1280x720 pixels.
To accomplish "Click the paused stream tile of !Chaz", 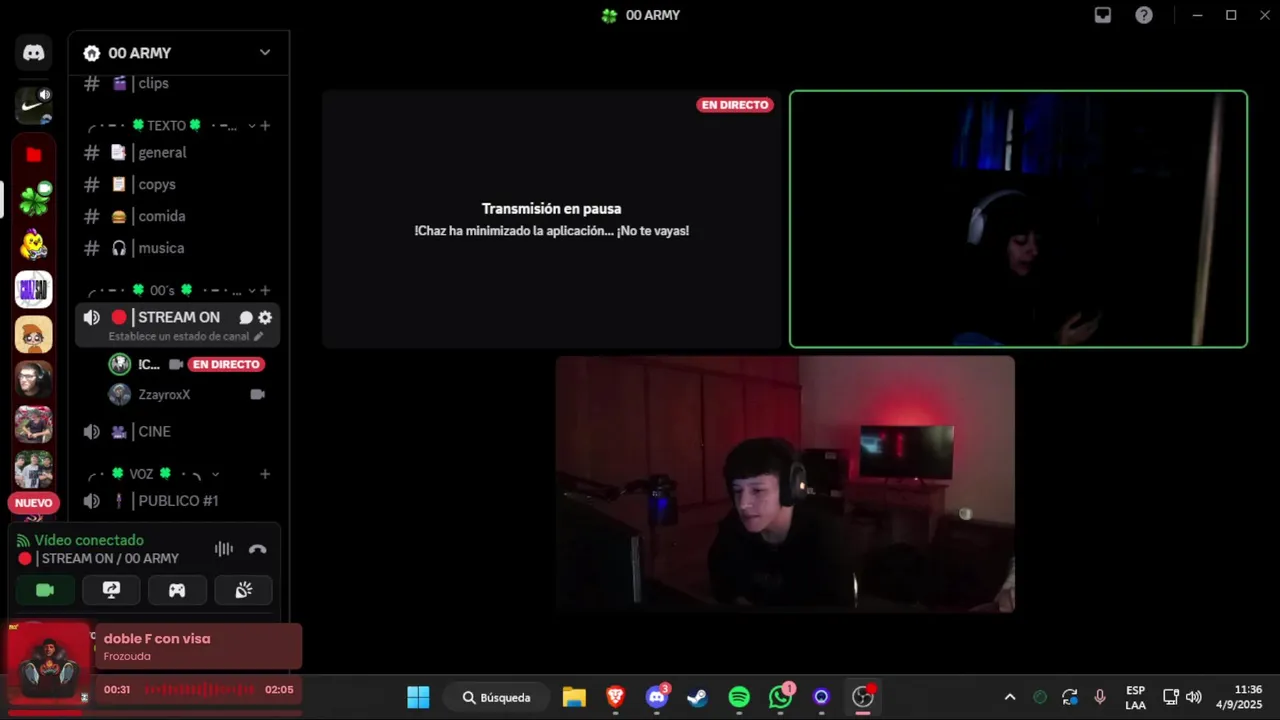I will (x=551, y=219).
